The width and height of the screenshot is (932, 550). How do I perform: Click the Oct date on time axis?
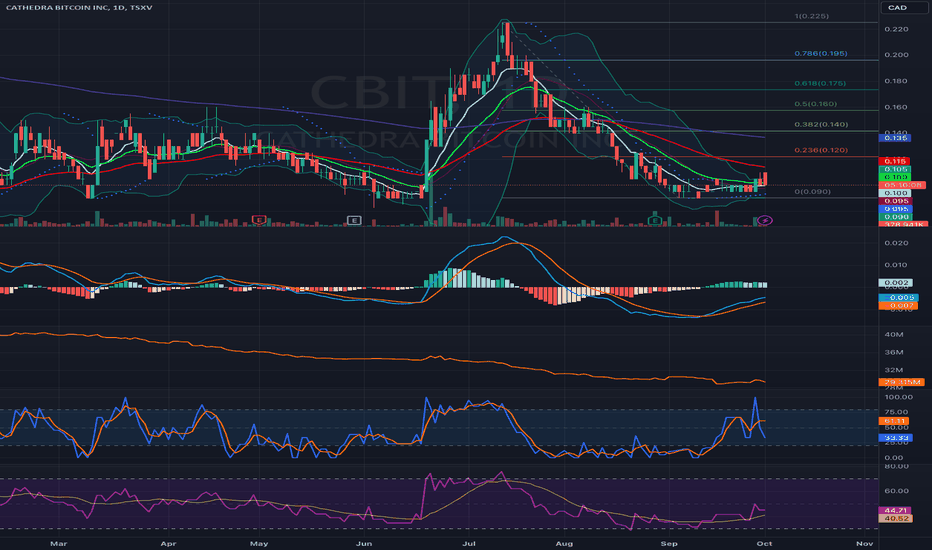point(764,543)
